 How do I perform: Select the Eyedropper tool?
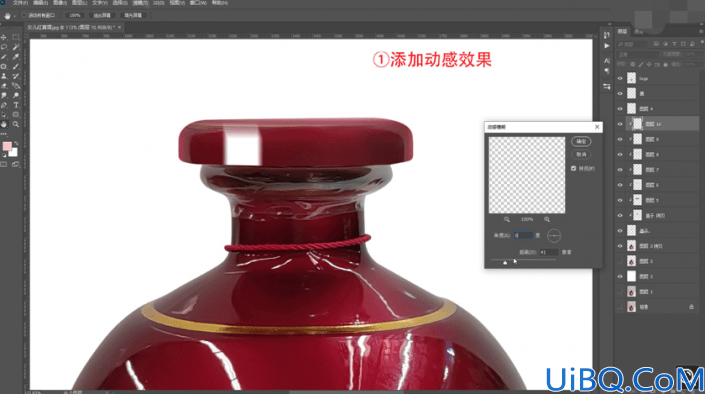coord(16,57)
